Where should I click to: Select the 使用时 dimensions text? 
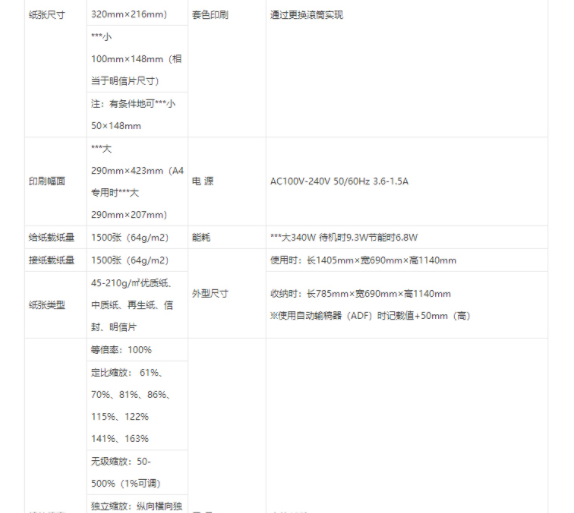[363, 260]
